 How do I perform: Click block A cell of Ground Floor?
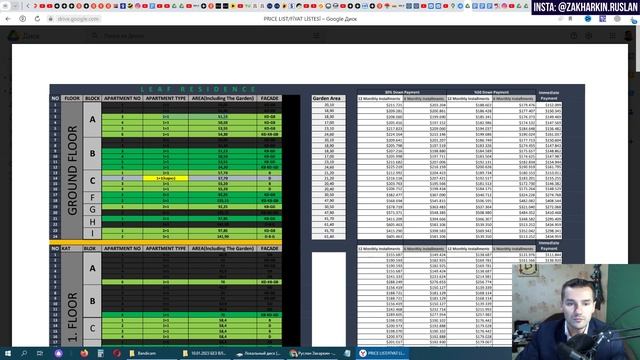tap(92, 119)
